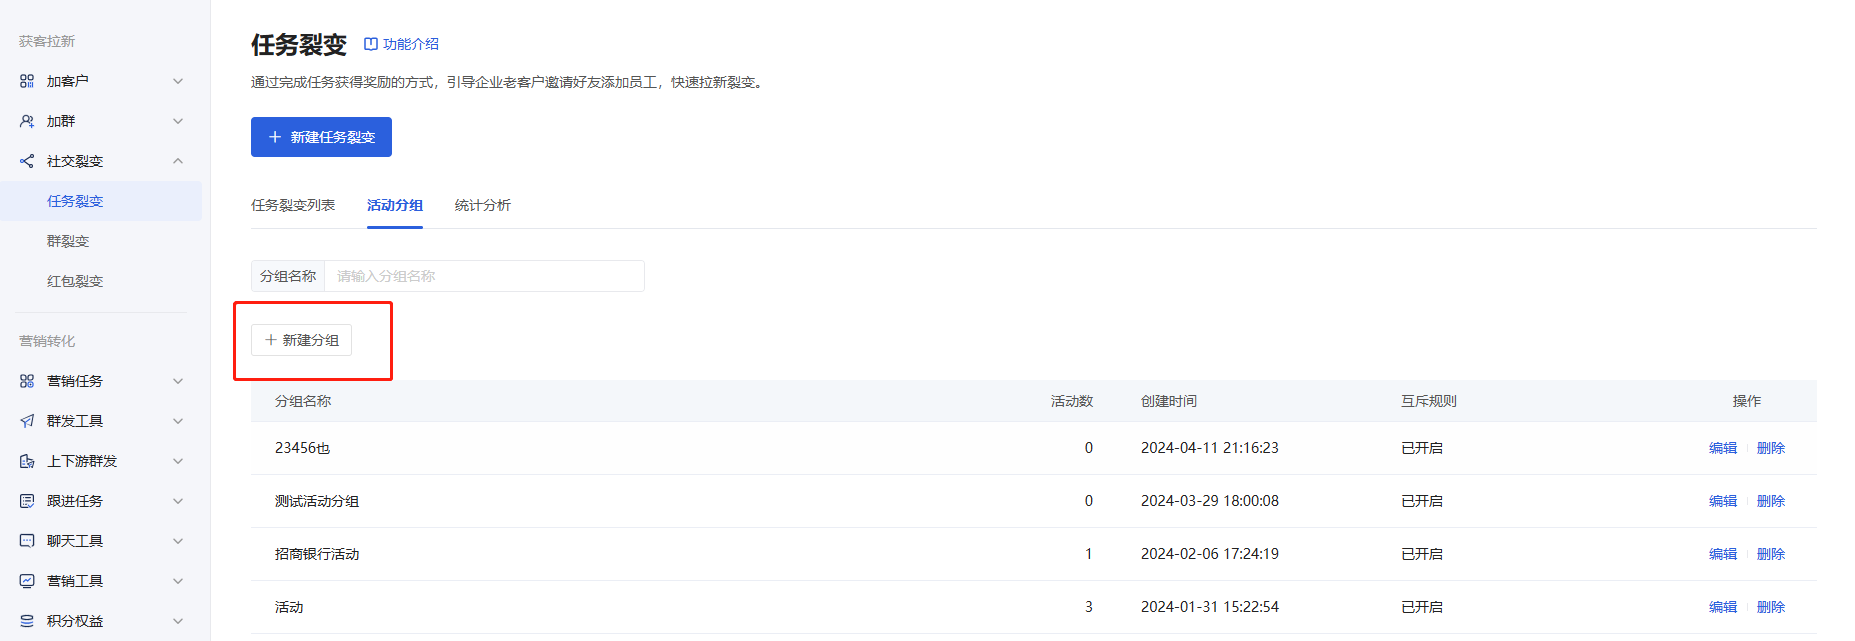Screen dimensions: 1855x641
Task: Click the 功能介绍 book icon
Action: coord(370,44)
